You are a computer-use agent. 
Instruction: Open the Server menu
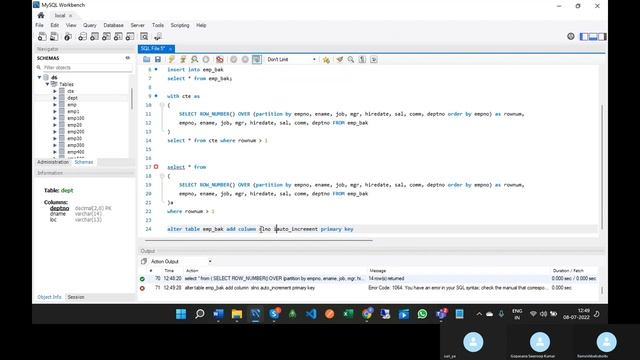click(138, 25)
